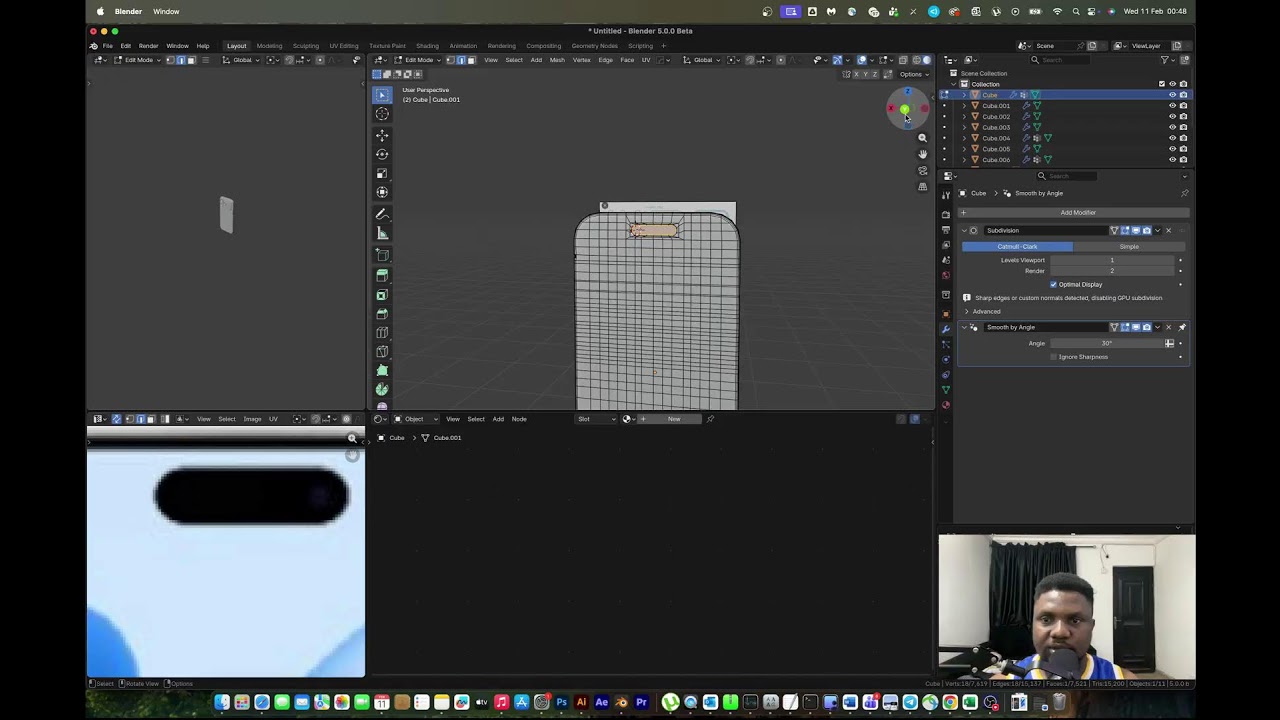Click the viewport pan hand icon
1280x720 pixels.
click(x=922, y=154)
